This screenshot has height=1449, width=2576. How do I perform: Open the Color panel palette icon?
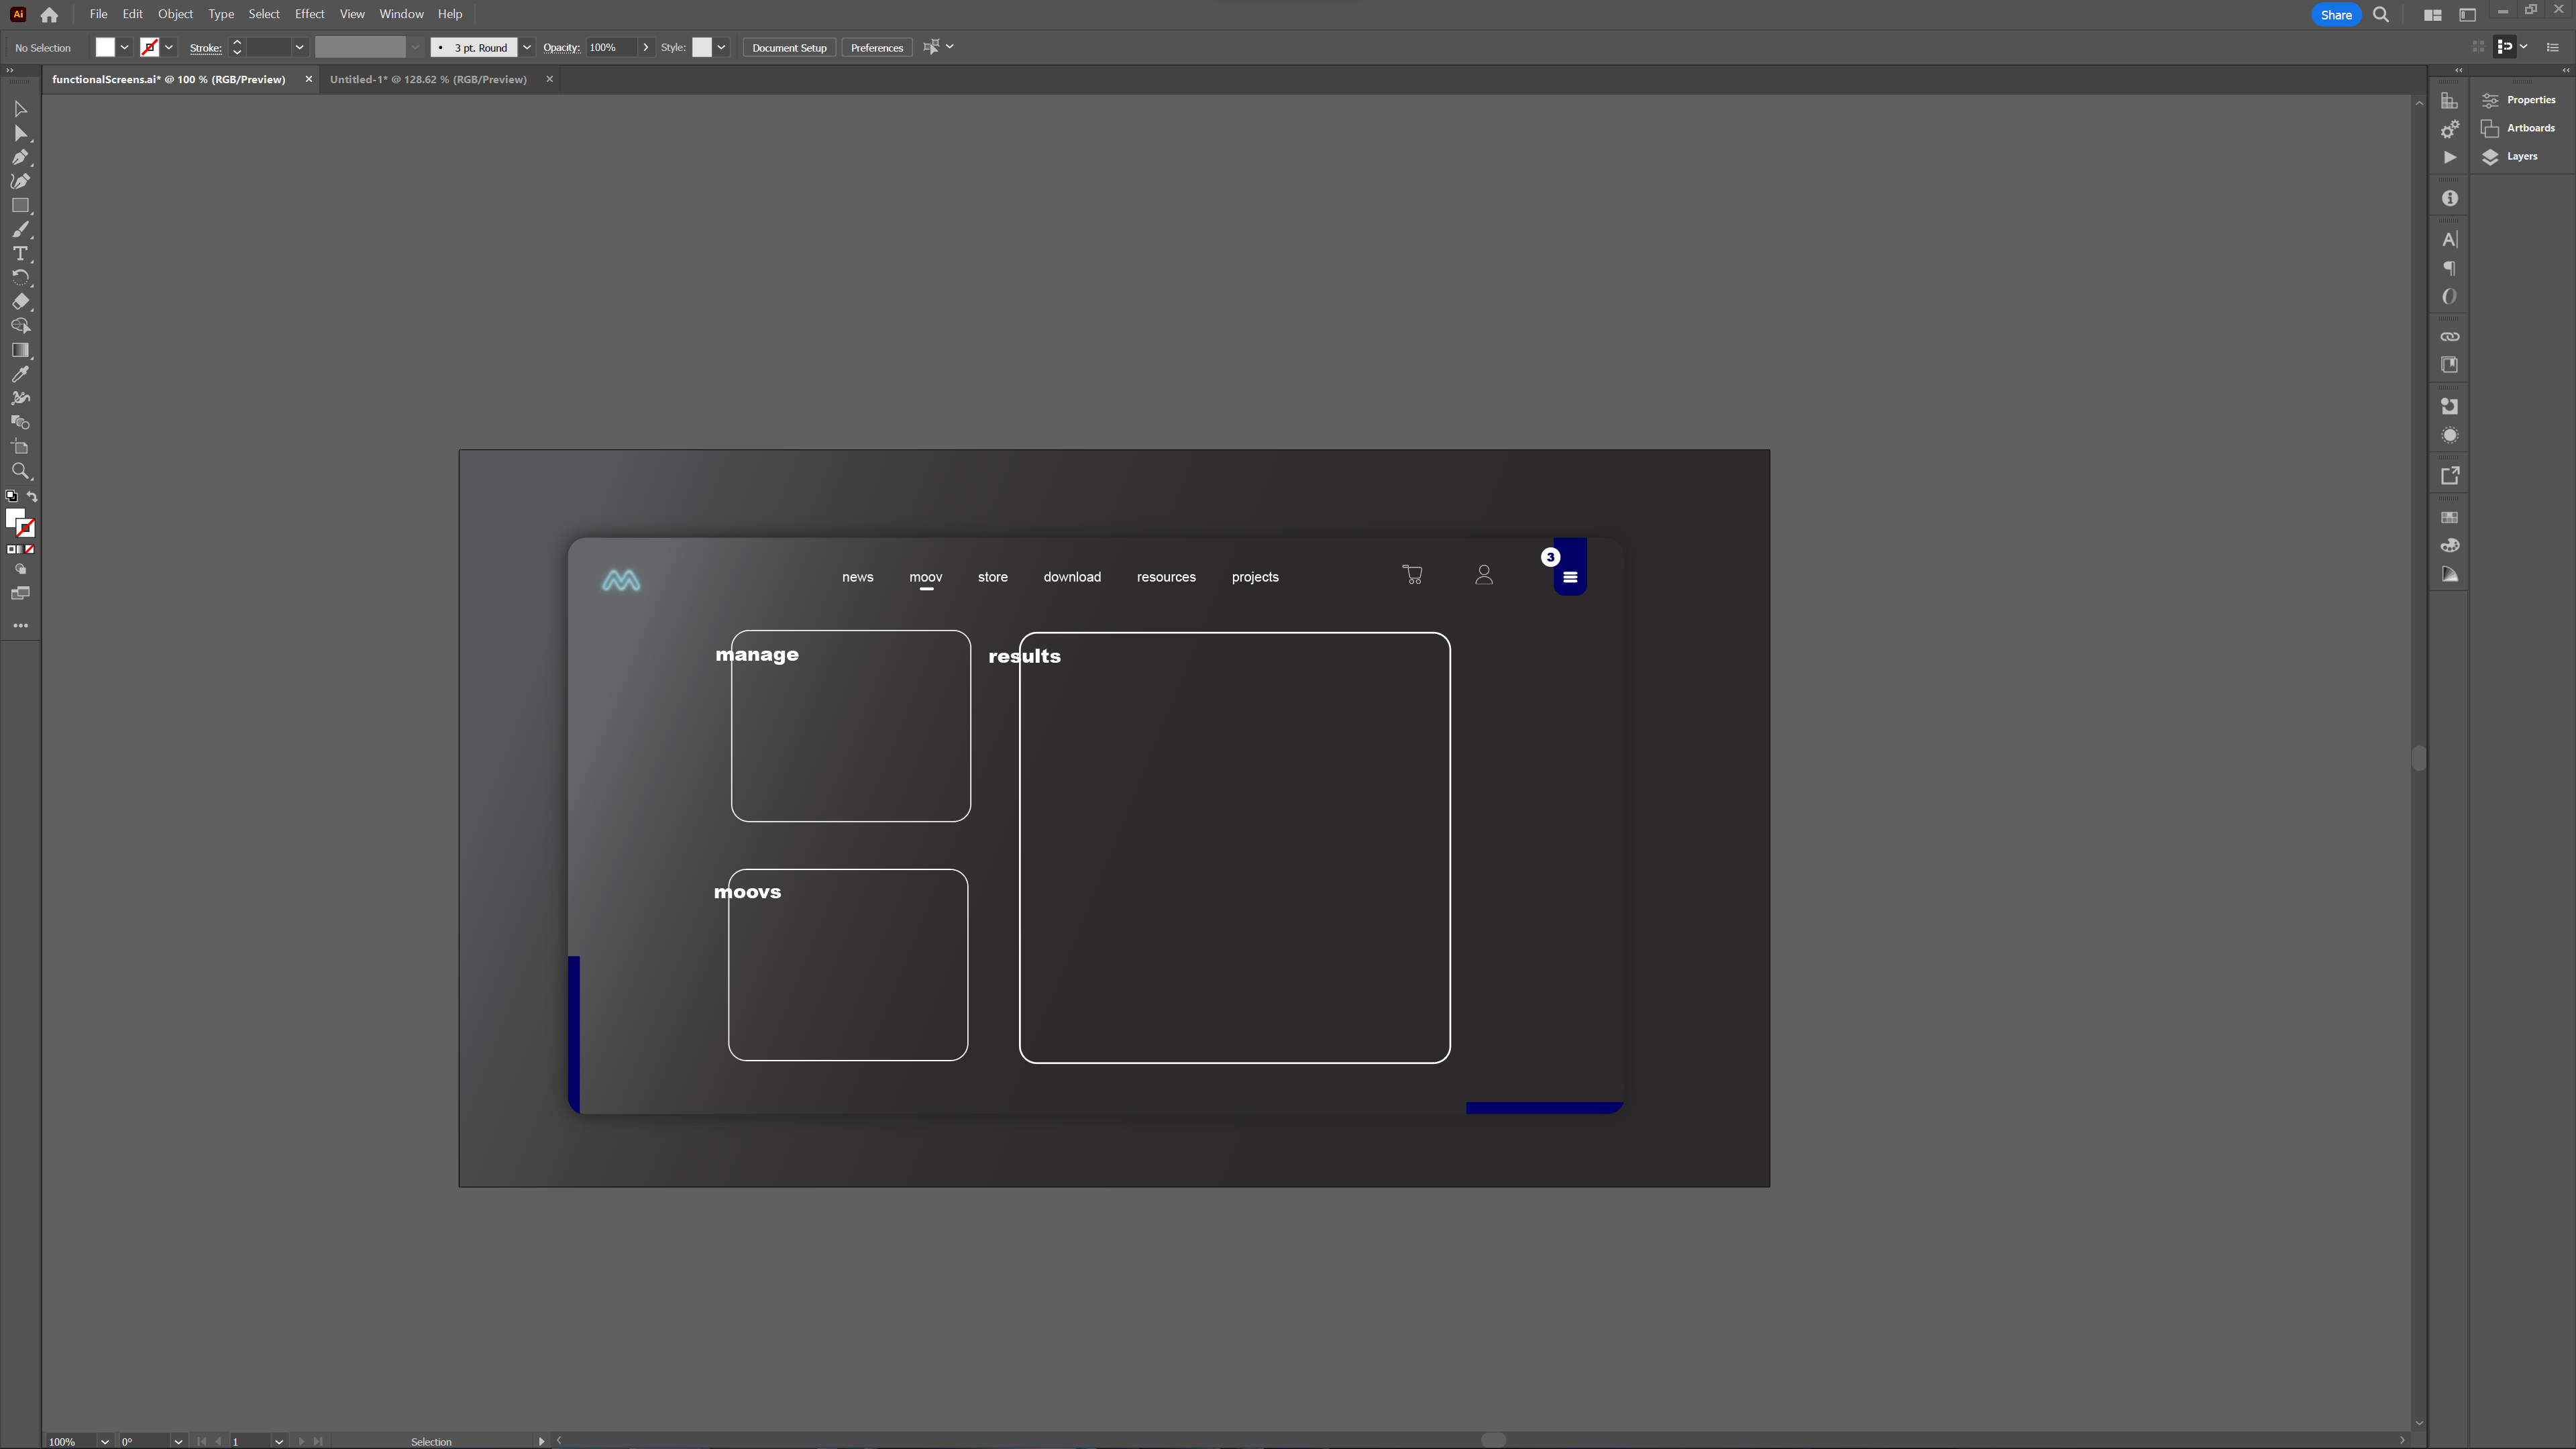pos(2449,546)
